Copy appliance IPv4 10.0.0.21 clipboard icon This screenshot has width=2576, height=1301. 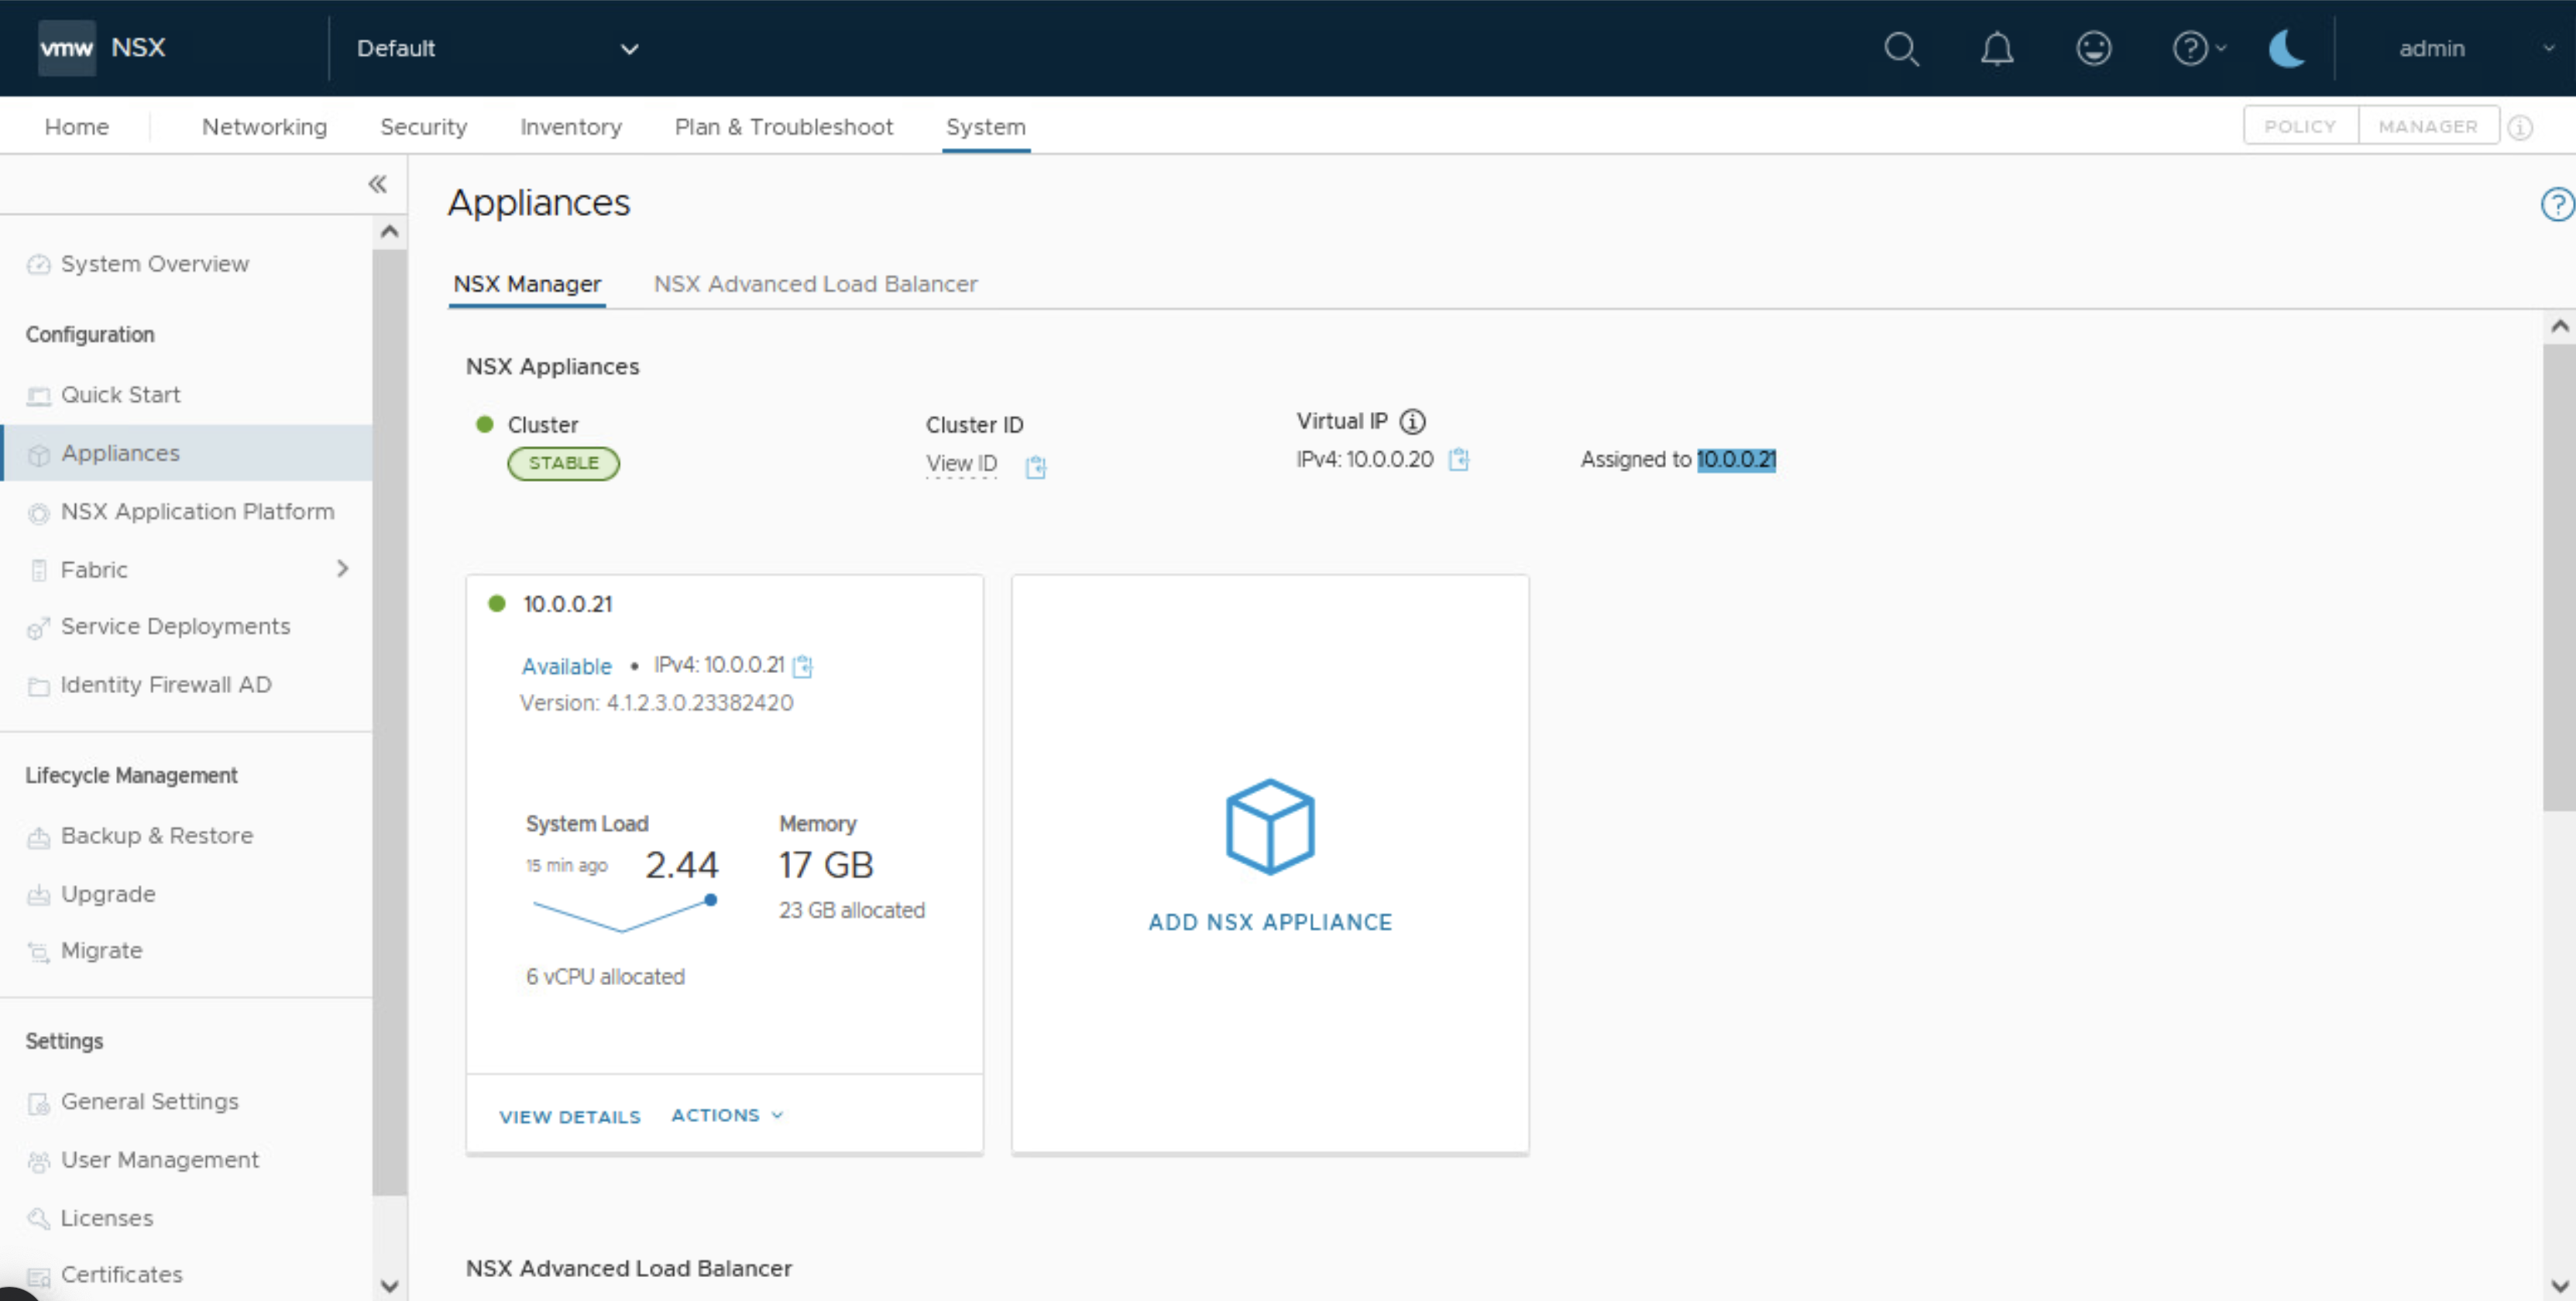[x=803, y=666]
